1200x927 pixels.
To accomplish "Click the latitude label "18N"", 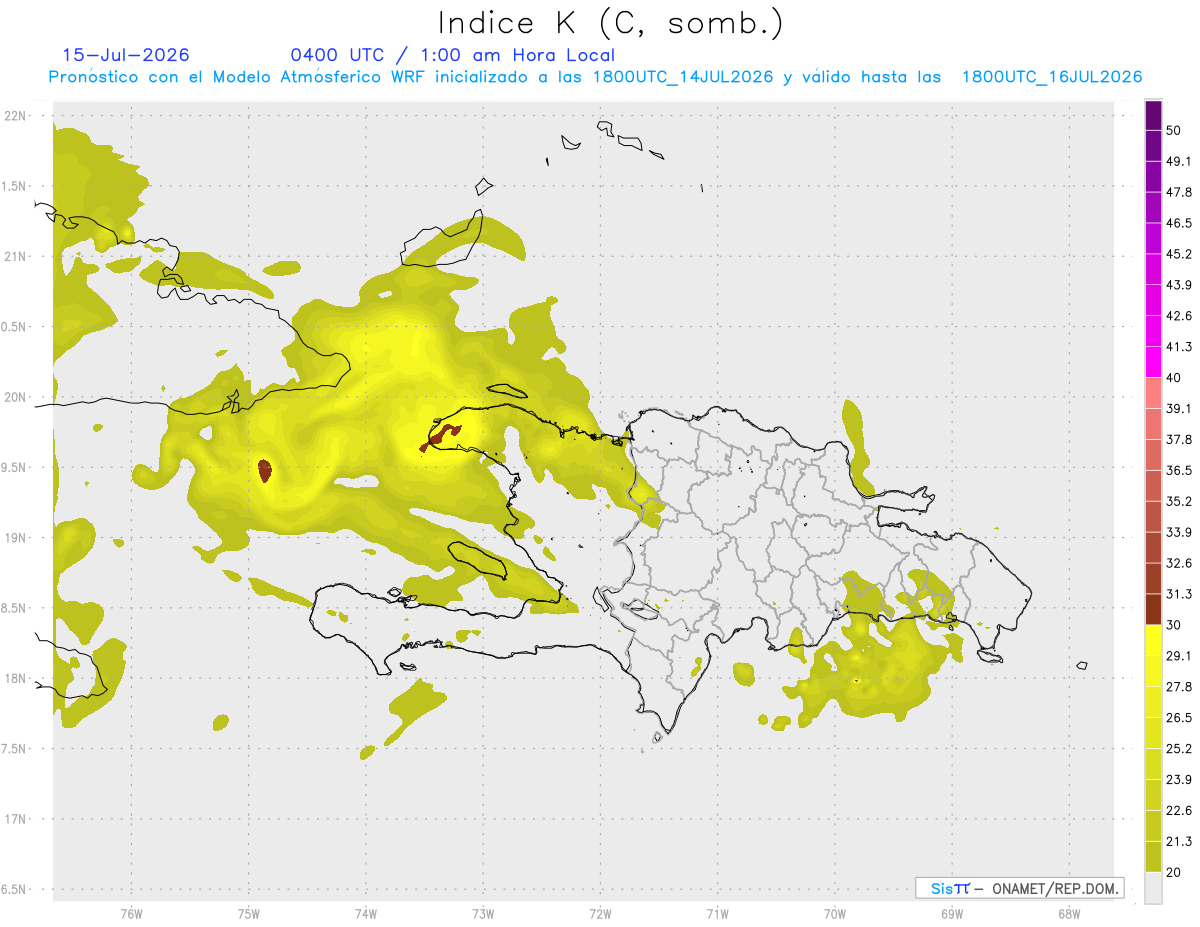I will pos(17,678).
